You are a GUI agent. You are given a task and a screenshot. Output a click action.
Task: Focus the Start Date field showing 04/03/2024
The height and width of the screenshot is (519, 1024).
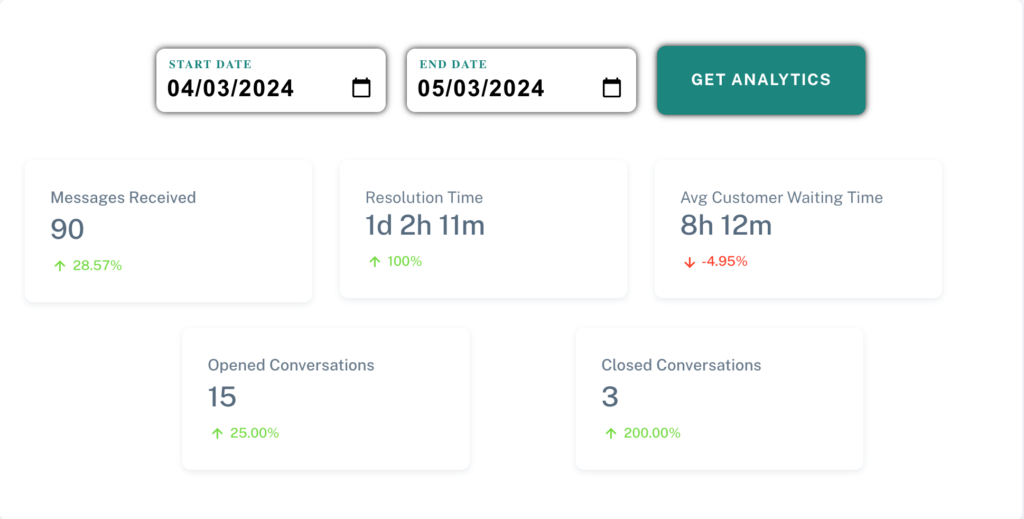231,88
